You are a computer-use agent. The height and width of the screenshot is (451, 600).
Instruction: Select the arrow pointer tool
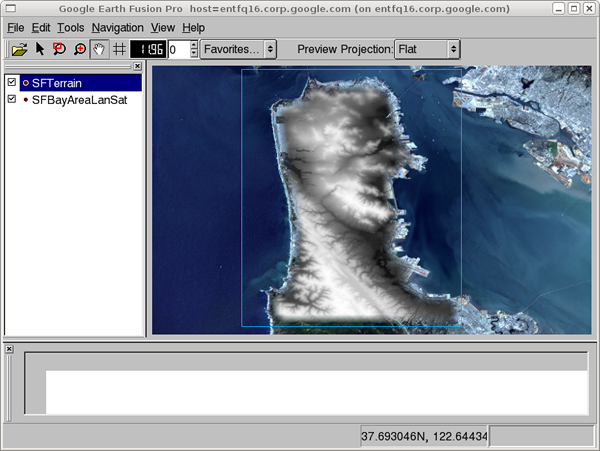tap(40, 49)
